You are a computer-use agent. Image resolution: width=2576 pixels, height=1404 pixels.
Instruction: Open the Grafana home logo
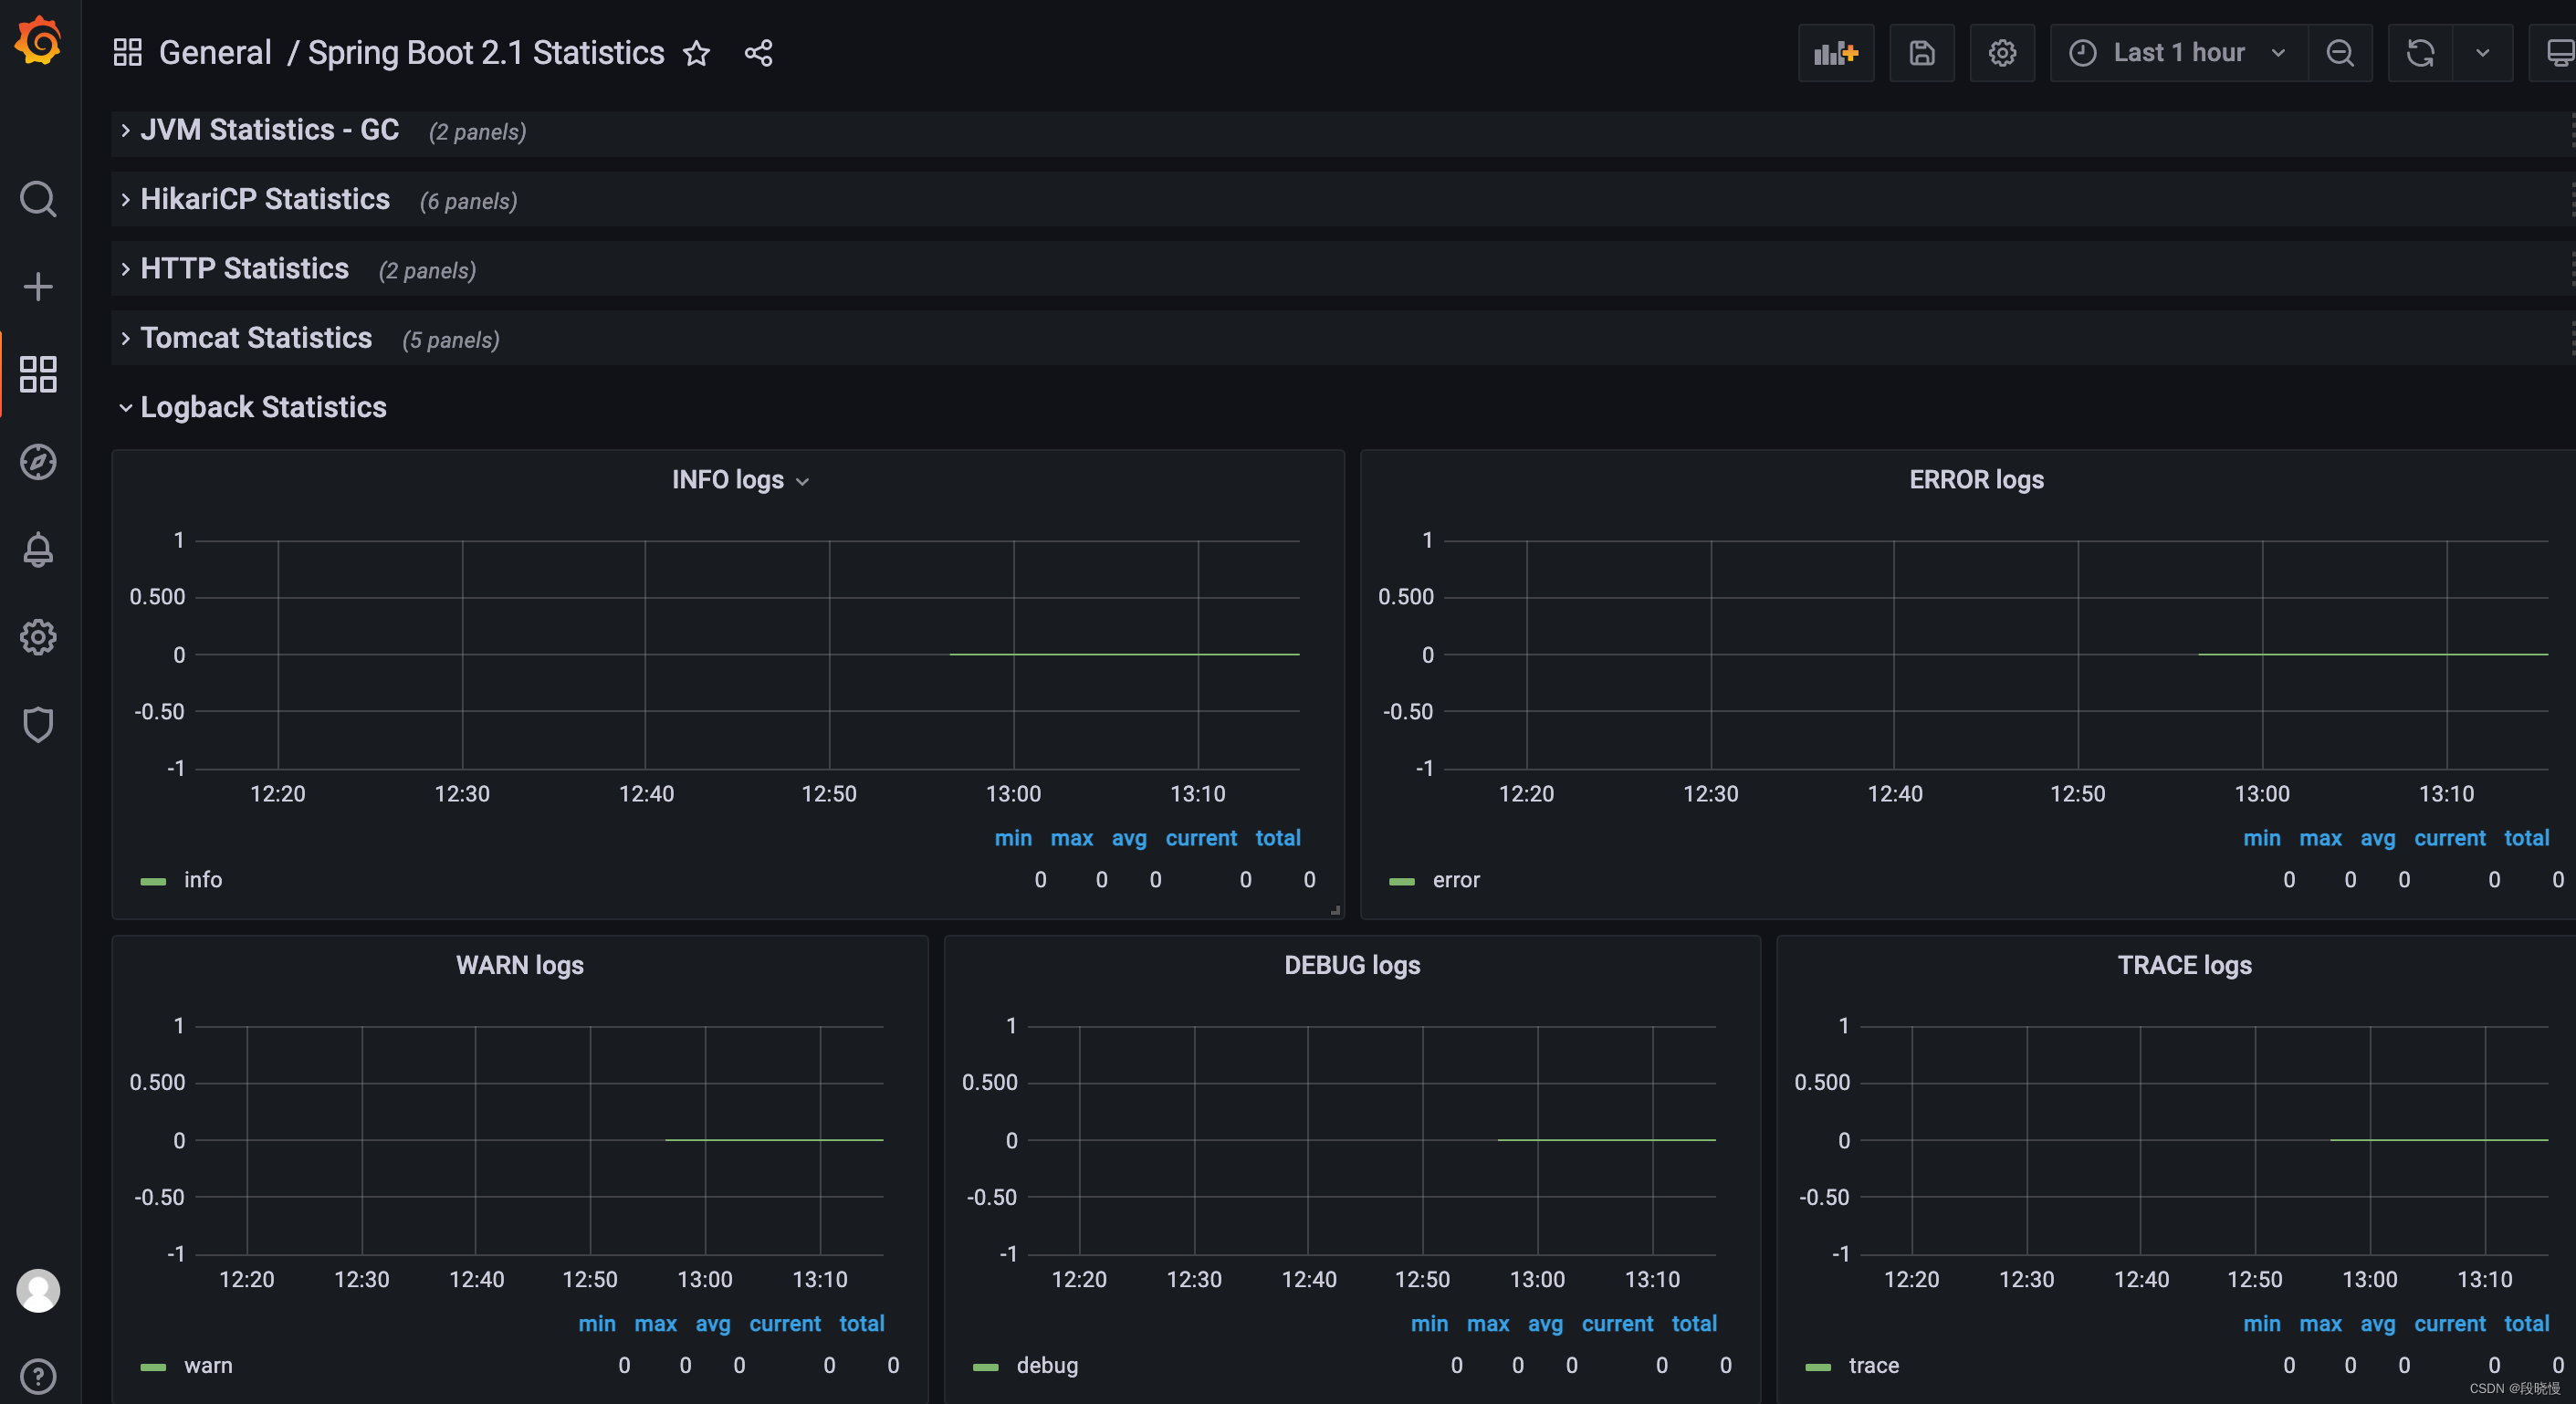pyautogui.click(x=38, y=40)
